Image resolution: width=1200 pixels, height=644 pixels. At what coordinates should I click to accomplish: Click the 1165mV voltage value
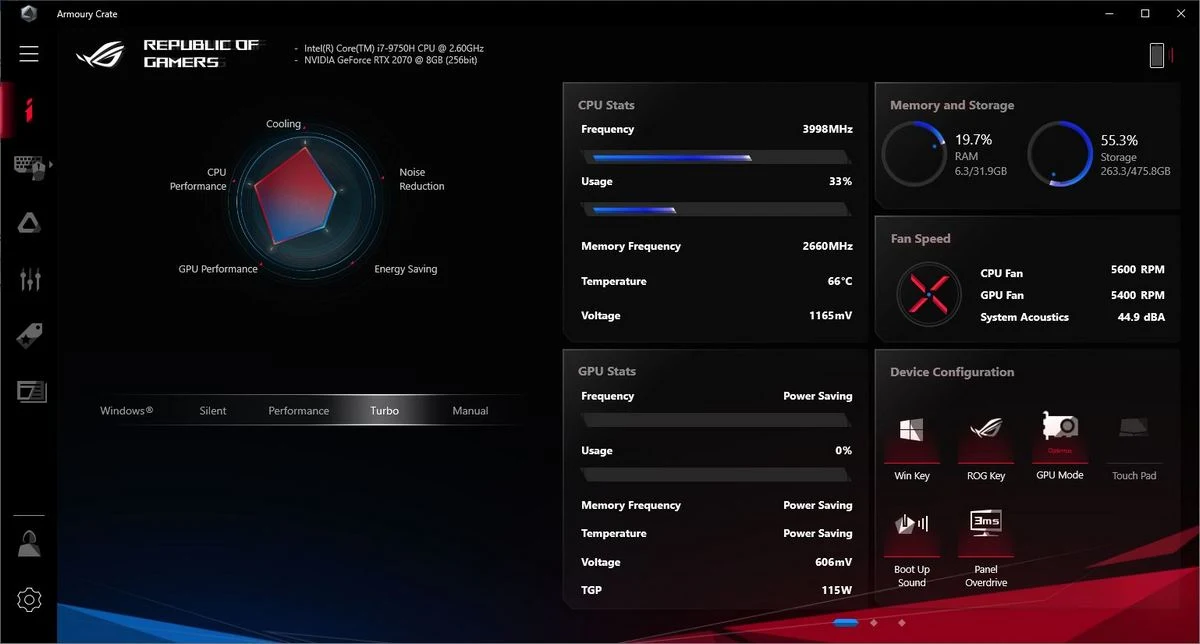pos(830,315)
